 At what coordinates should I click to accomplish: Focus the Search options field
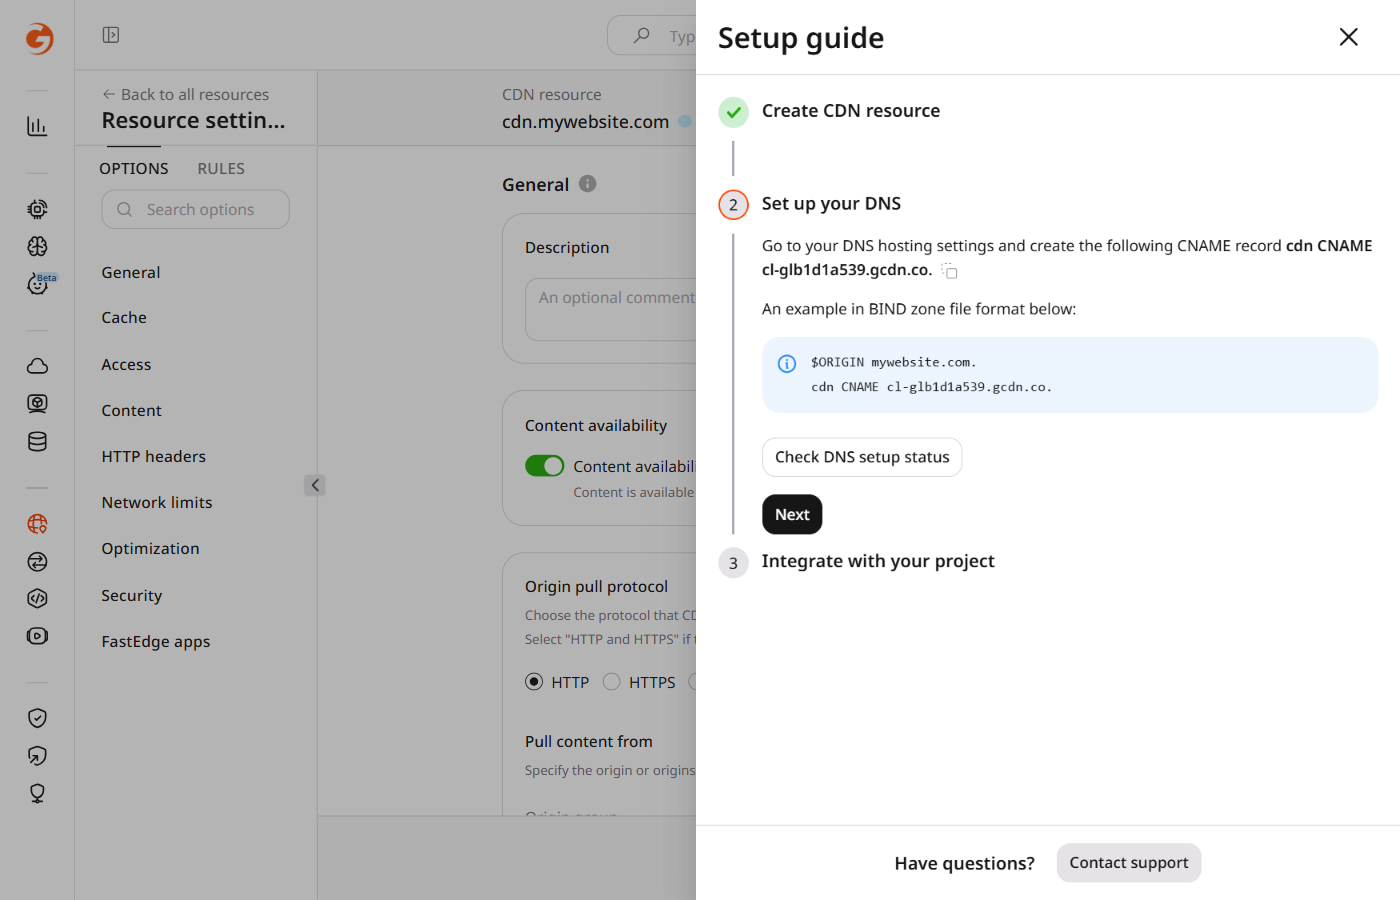click(195, 210)
